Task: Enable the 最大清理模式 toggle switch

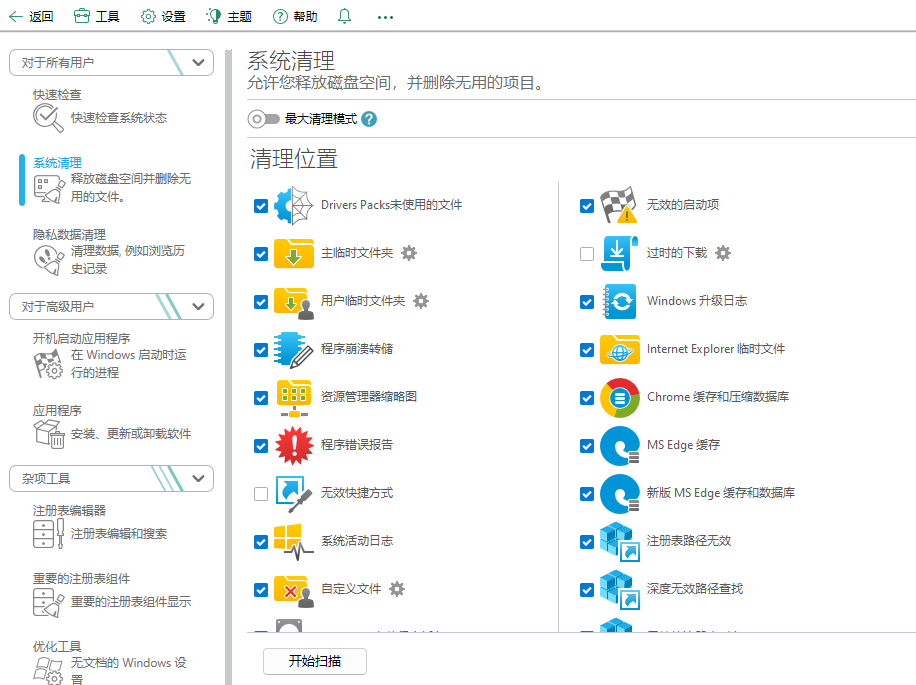Action: (x=264, y=119)
